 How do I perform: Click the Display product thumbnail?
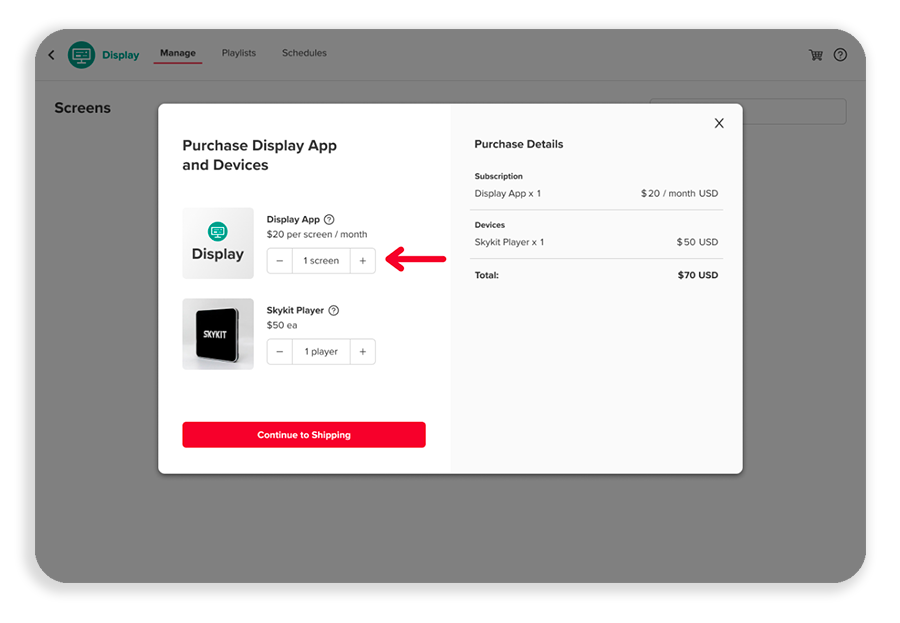click(x=218, y=243)
